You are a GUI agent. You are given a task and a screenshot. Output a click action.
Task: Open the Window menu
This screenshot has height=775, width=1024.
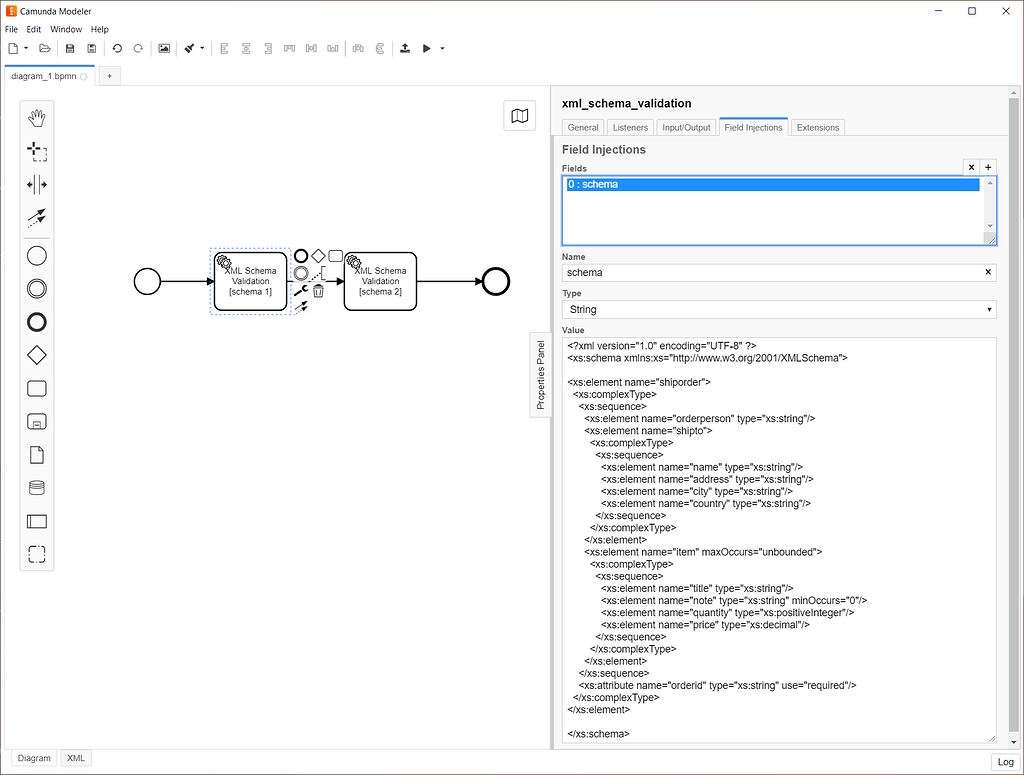(66, 29)
